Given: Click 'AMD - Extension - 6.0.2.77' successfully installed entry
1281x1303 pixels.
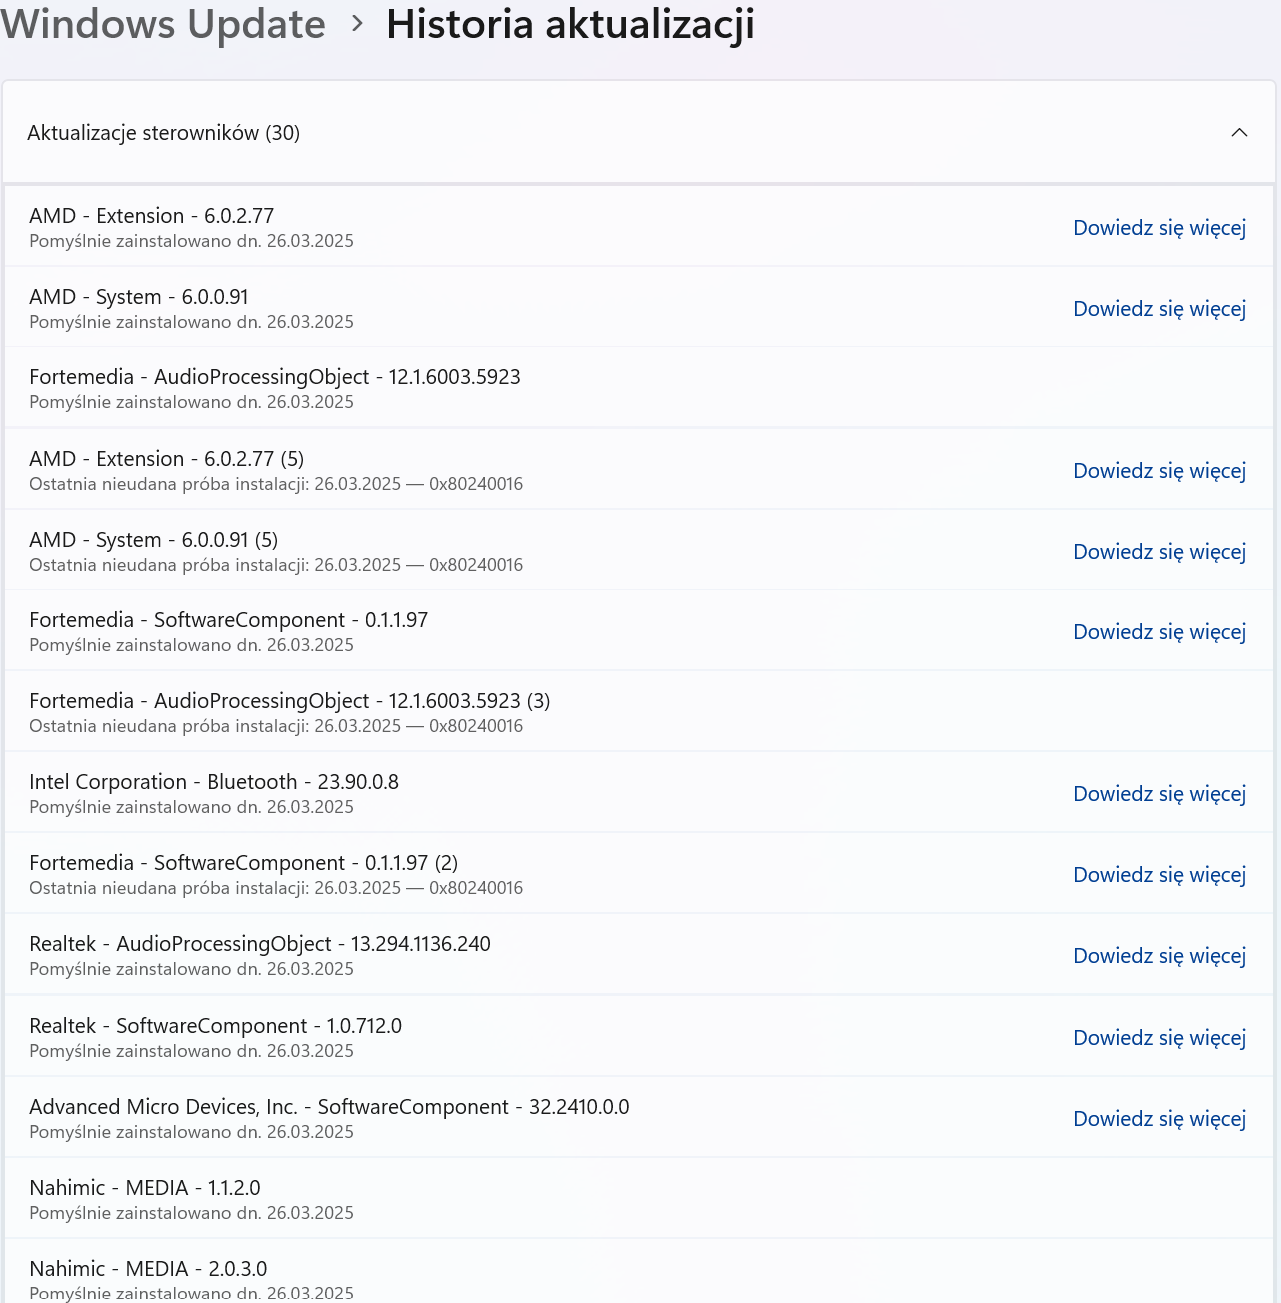Looking at the screenshot, I should click(x=639, y=227).
